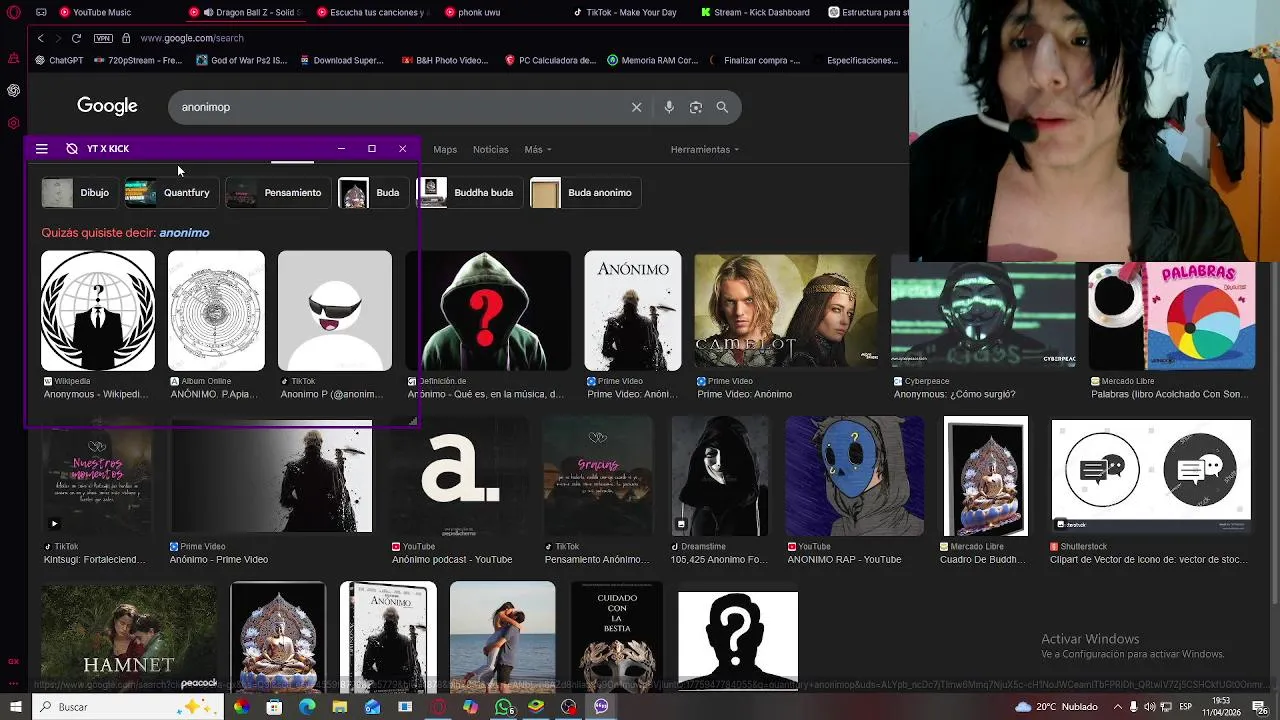Viewport: 1280px width, 720px height.
Task: Clear the Google search box with the X
Action: click(x=636, y=107)
